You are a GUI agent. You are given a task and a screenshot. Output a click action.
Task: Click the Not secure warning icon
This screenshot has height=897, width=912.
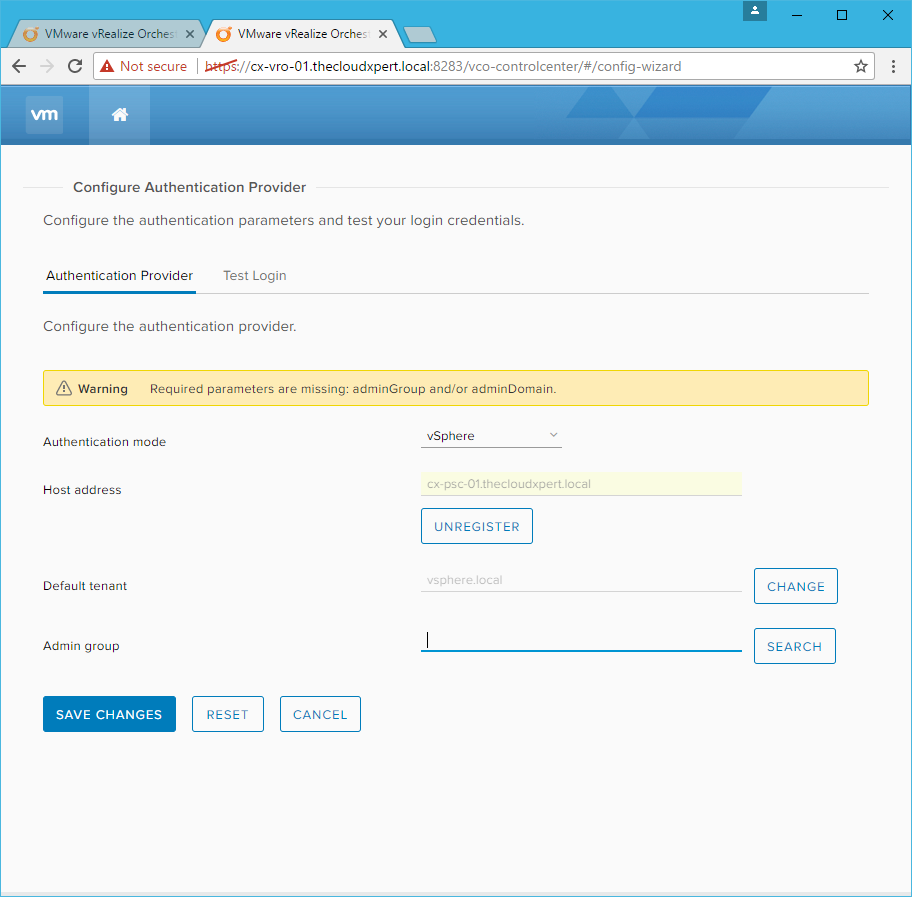(106, 66)
